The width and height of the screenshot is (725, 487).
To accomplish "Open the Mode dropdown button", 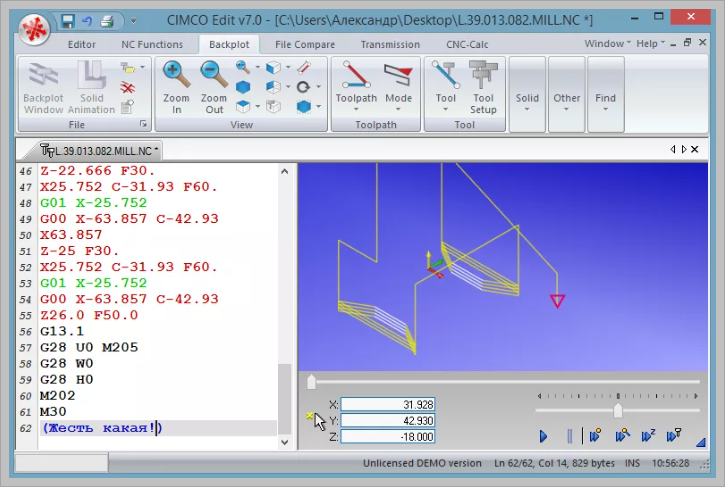I will [x=398, y=88].
